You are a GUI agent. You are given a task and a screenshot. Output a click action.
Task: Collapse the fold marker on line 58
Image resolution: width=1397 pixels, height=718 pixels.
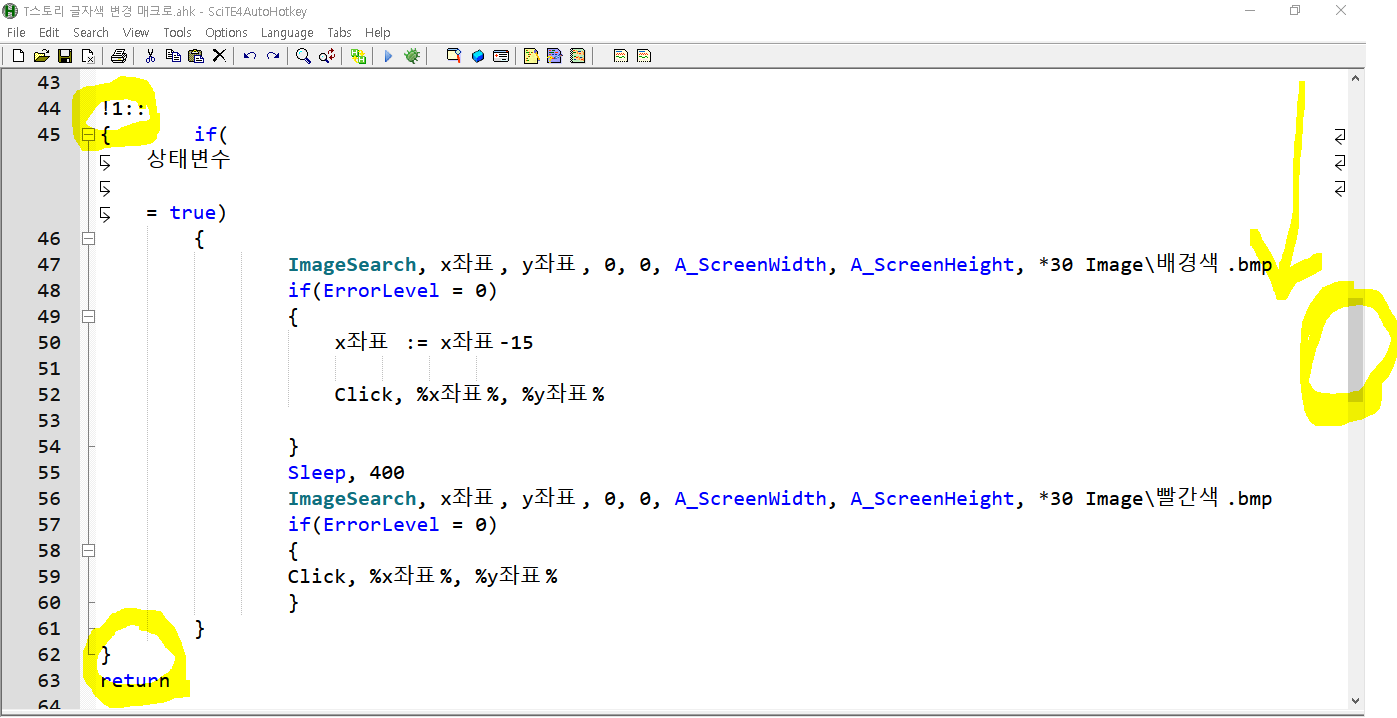(88, 550)
